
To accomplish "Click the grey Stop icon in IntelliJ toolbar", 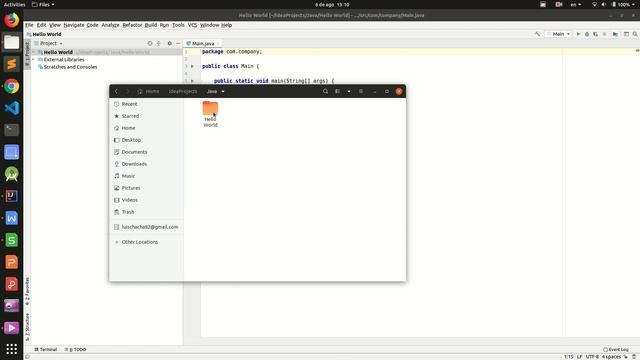I will (604, 34).
